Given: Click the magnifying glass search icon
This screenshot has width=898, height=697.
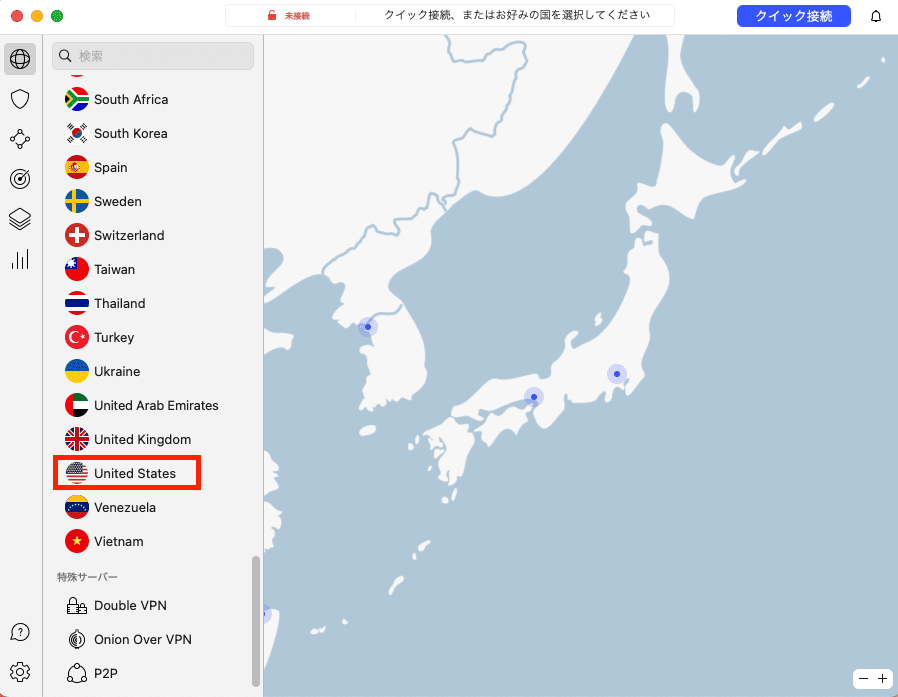Looking at the screenshot, I should pos(65,56).
